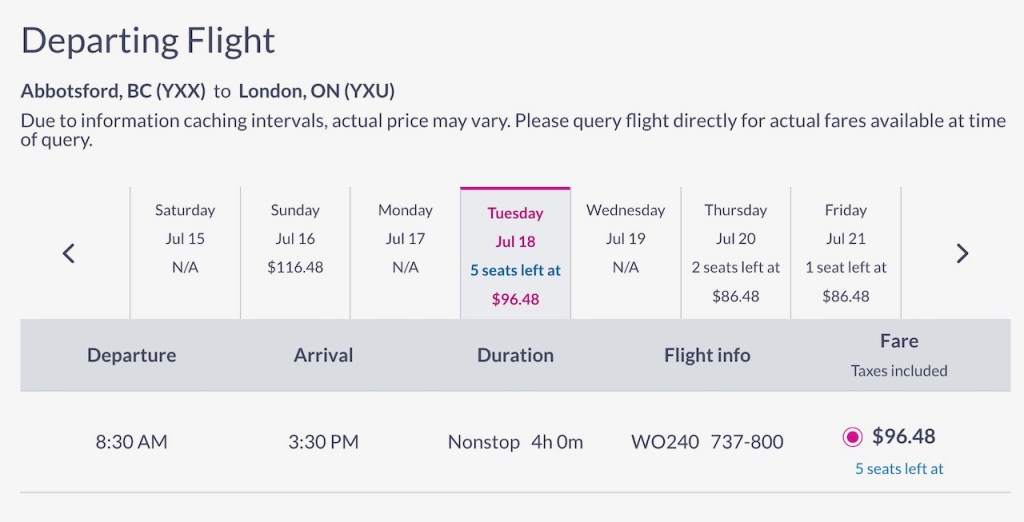The width and height of the screenshot is (1024, 522).
Task: Click the 8:30 AM departure time
Action: tap(131, 441)
